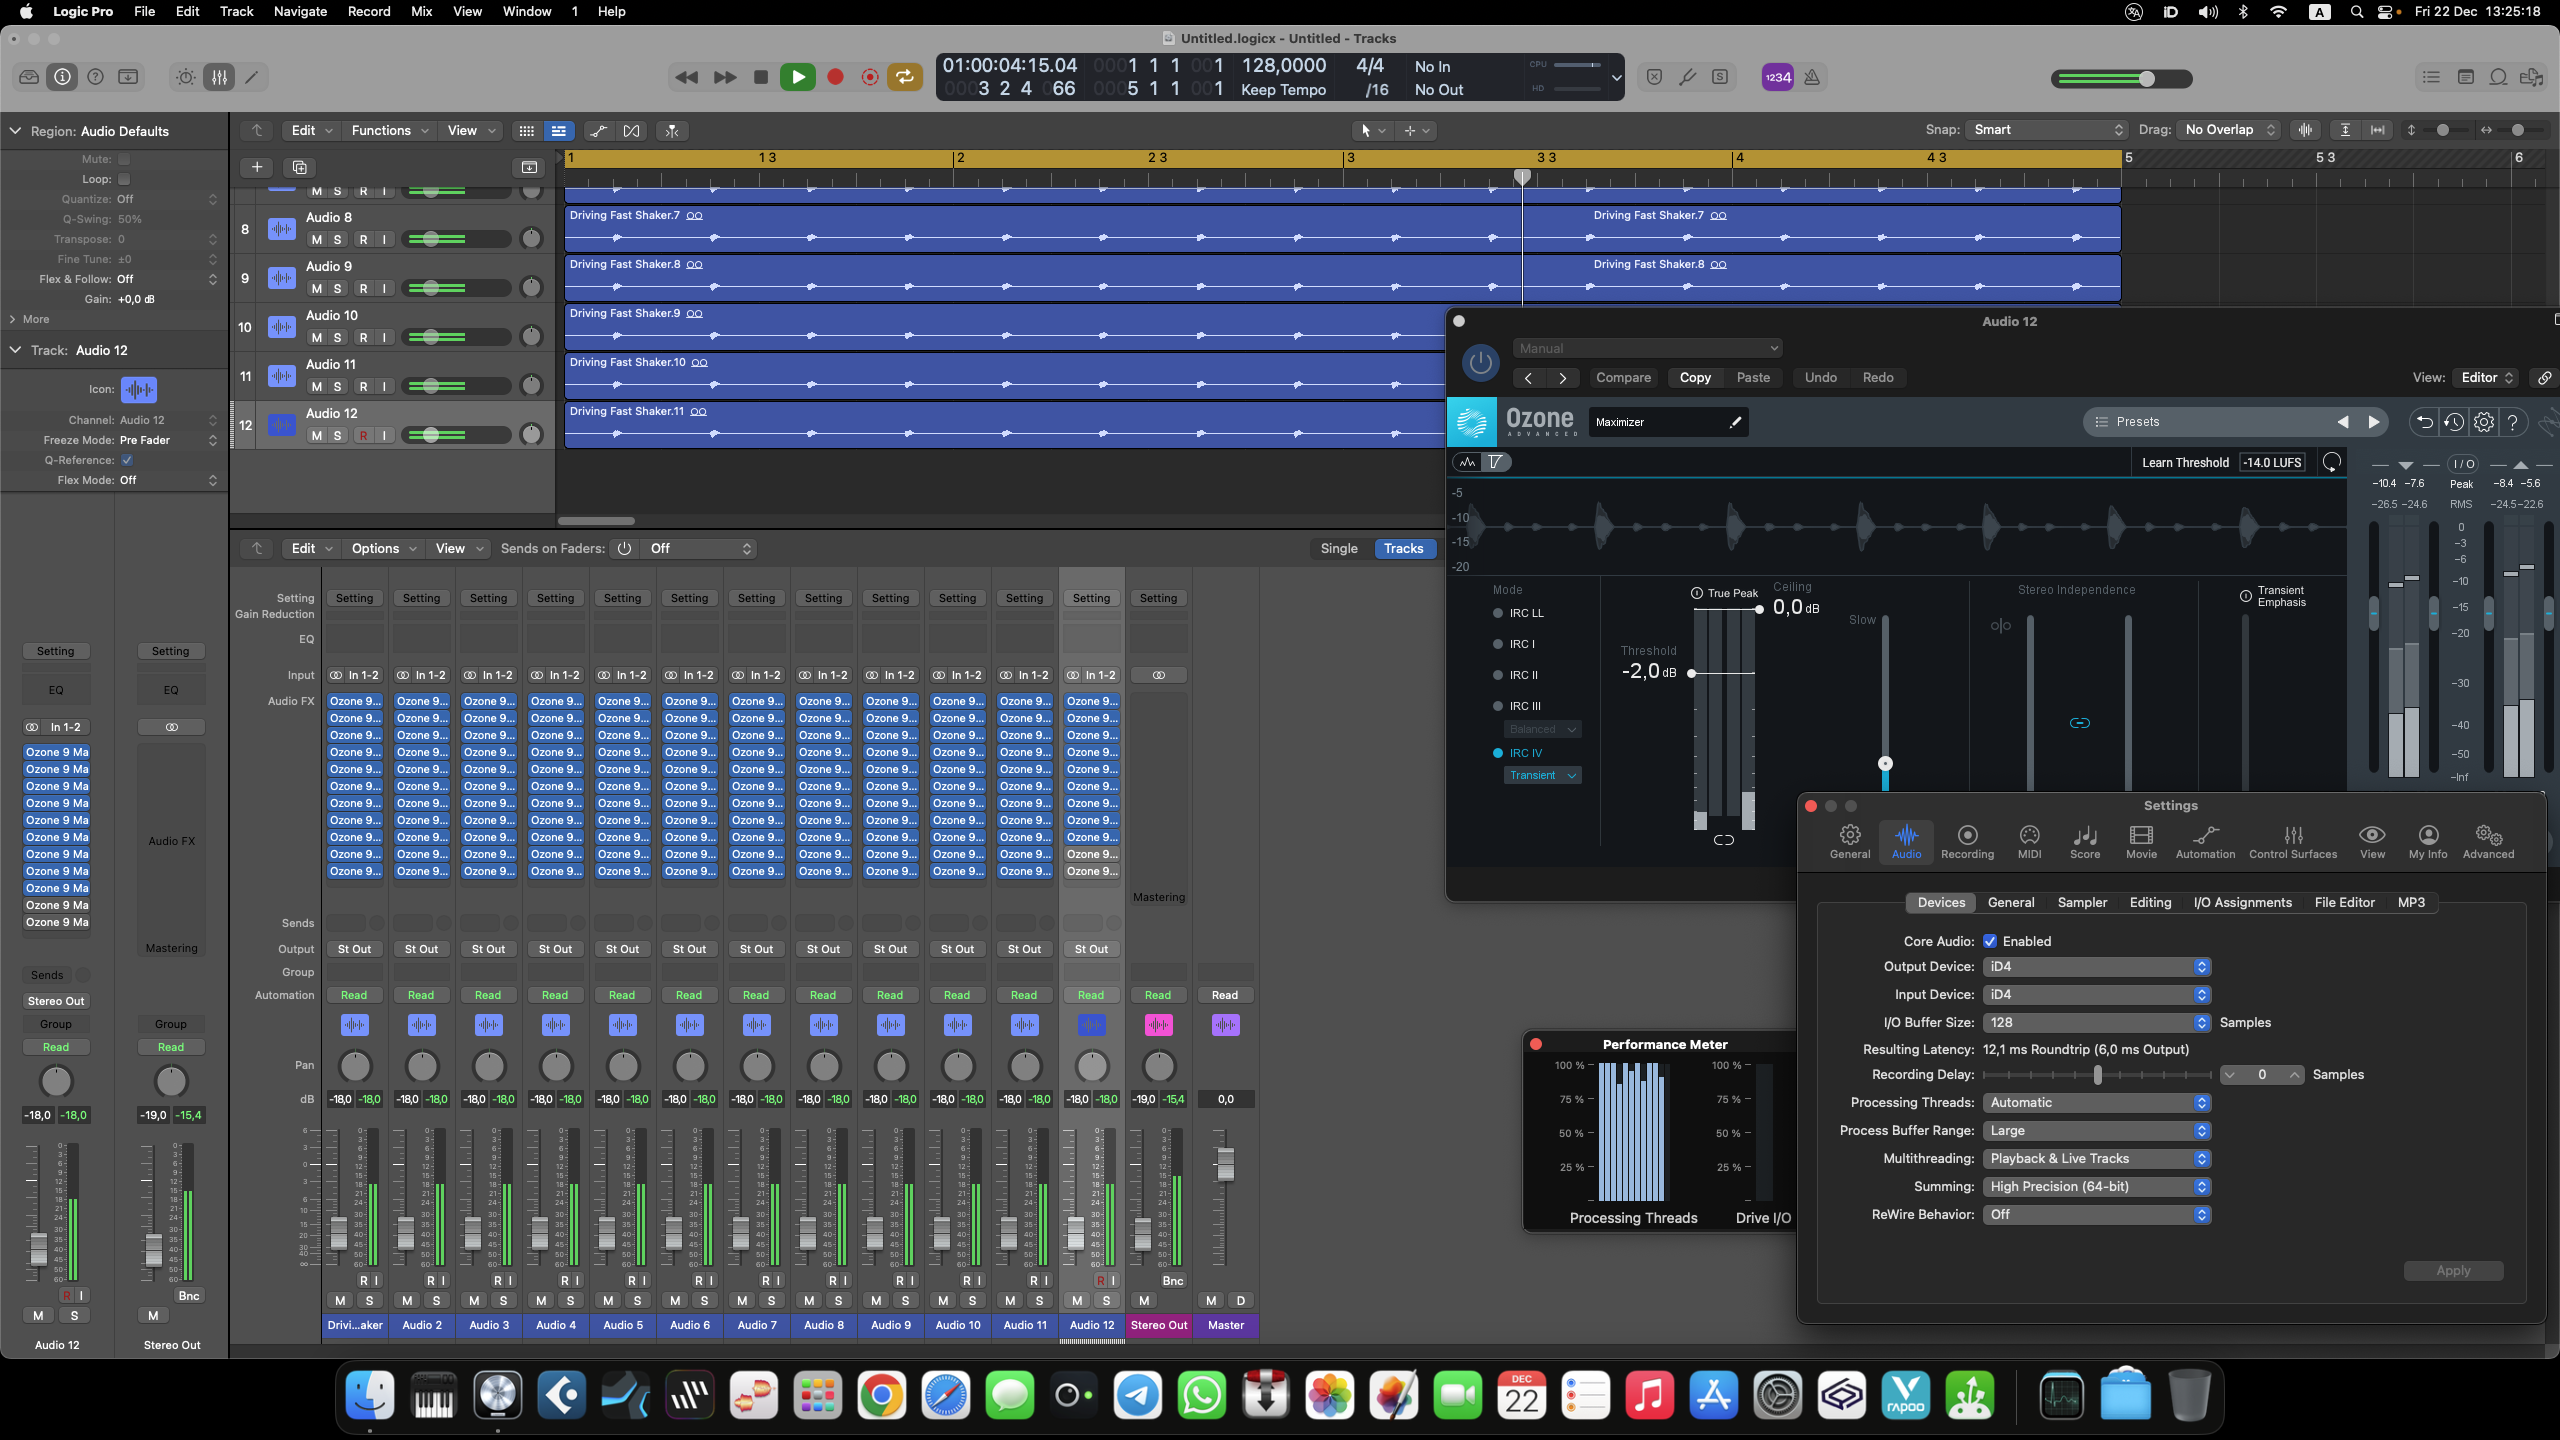
Task: Click the stereo link icon in Ozone
Action: [2079, 723]
